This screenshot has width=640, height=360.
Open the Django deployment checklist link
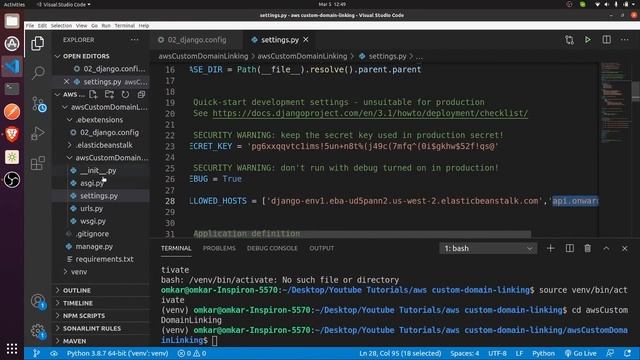tap(370, 113)
